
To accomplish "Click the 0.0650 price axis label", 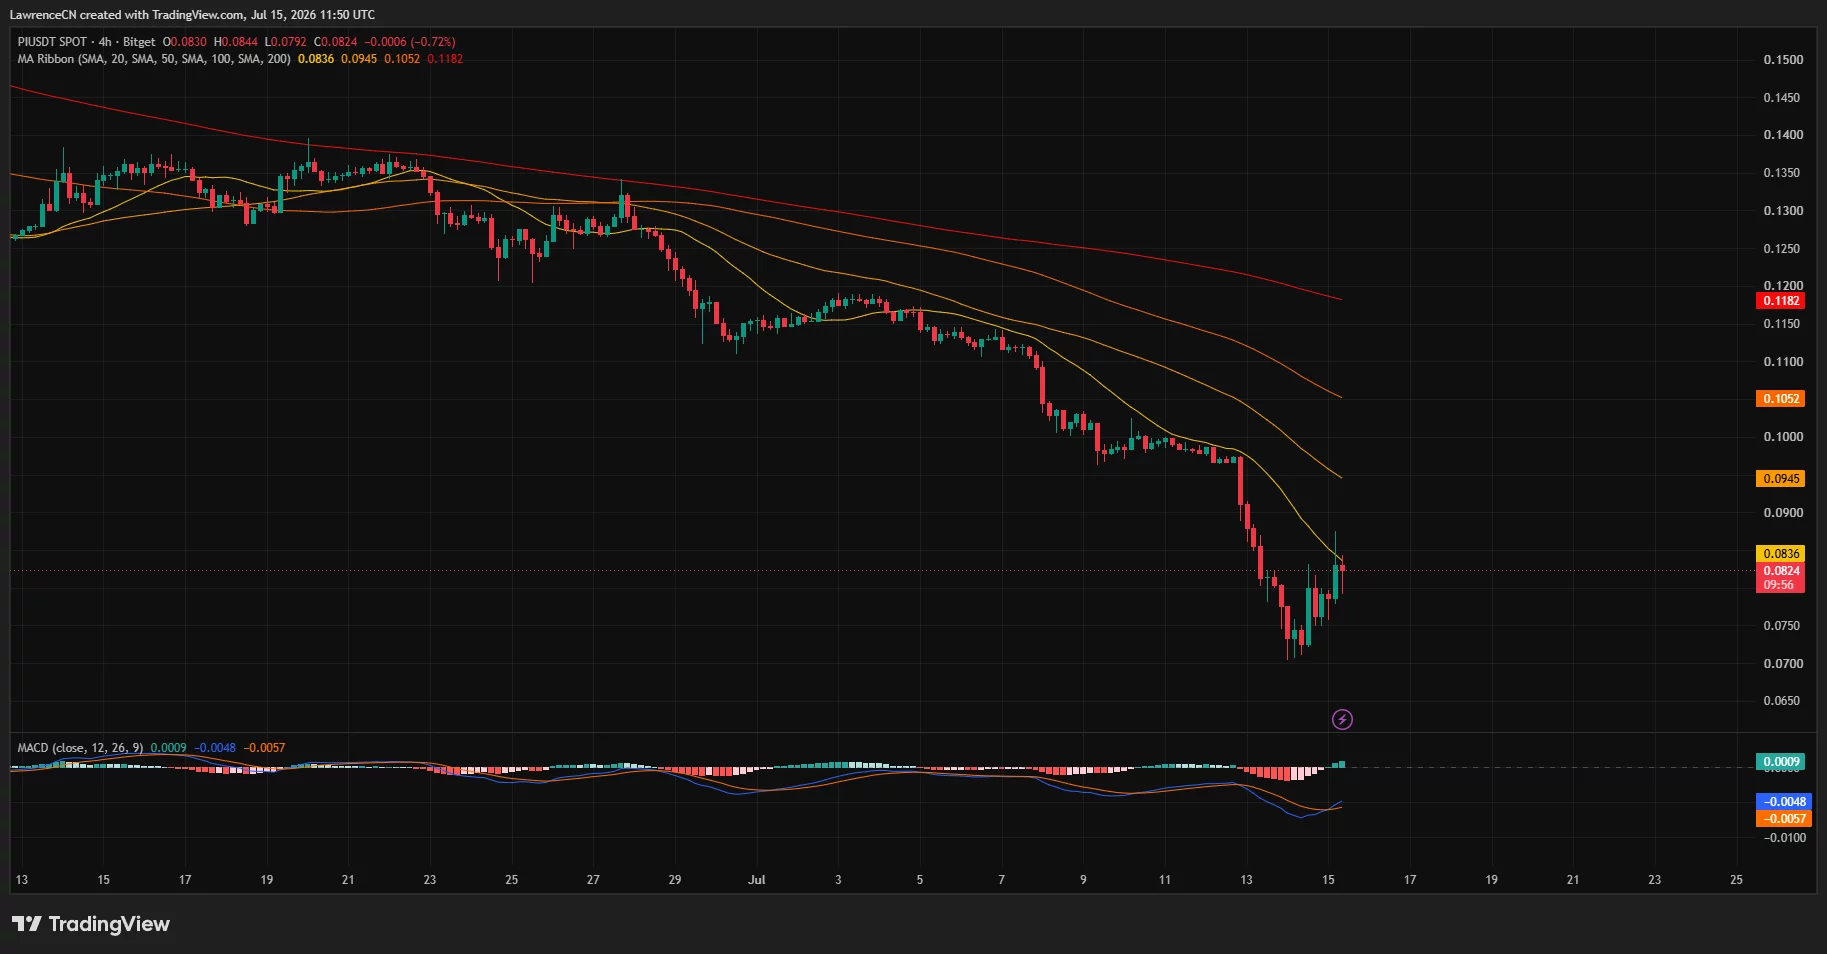I will (1783, 701).
